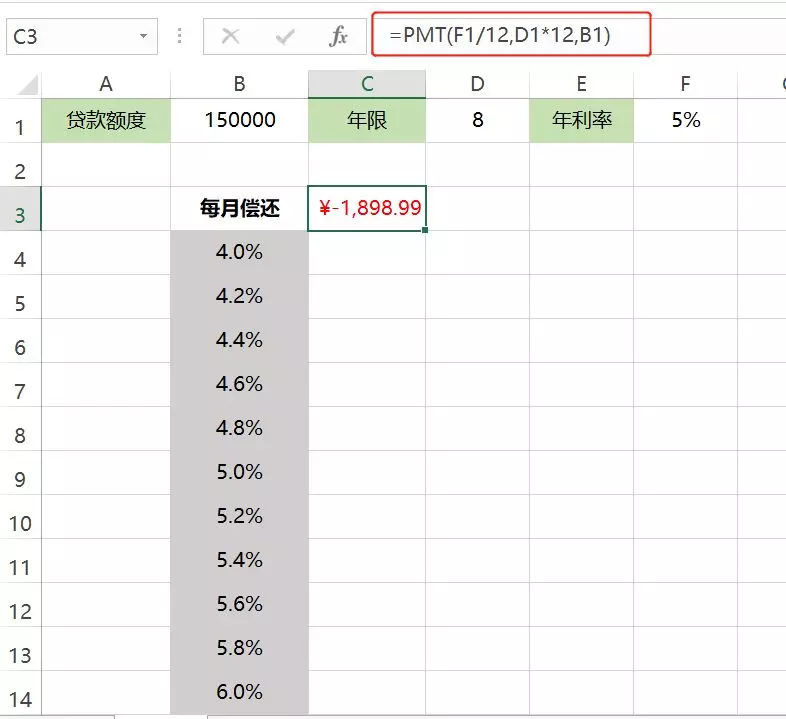Select column F header
Screen dimensions: 786x719
point(686,84)
